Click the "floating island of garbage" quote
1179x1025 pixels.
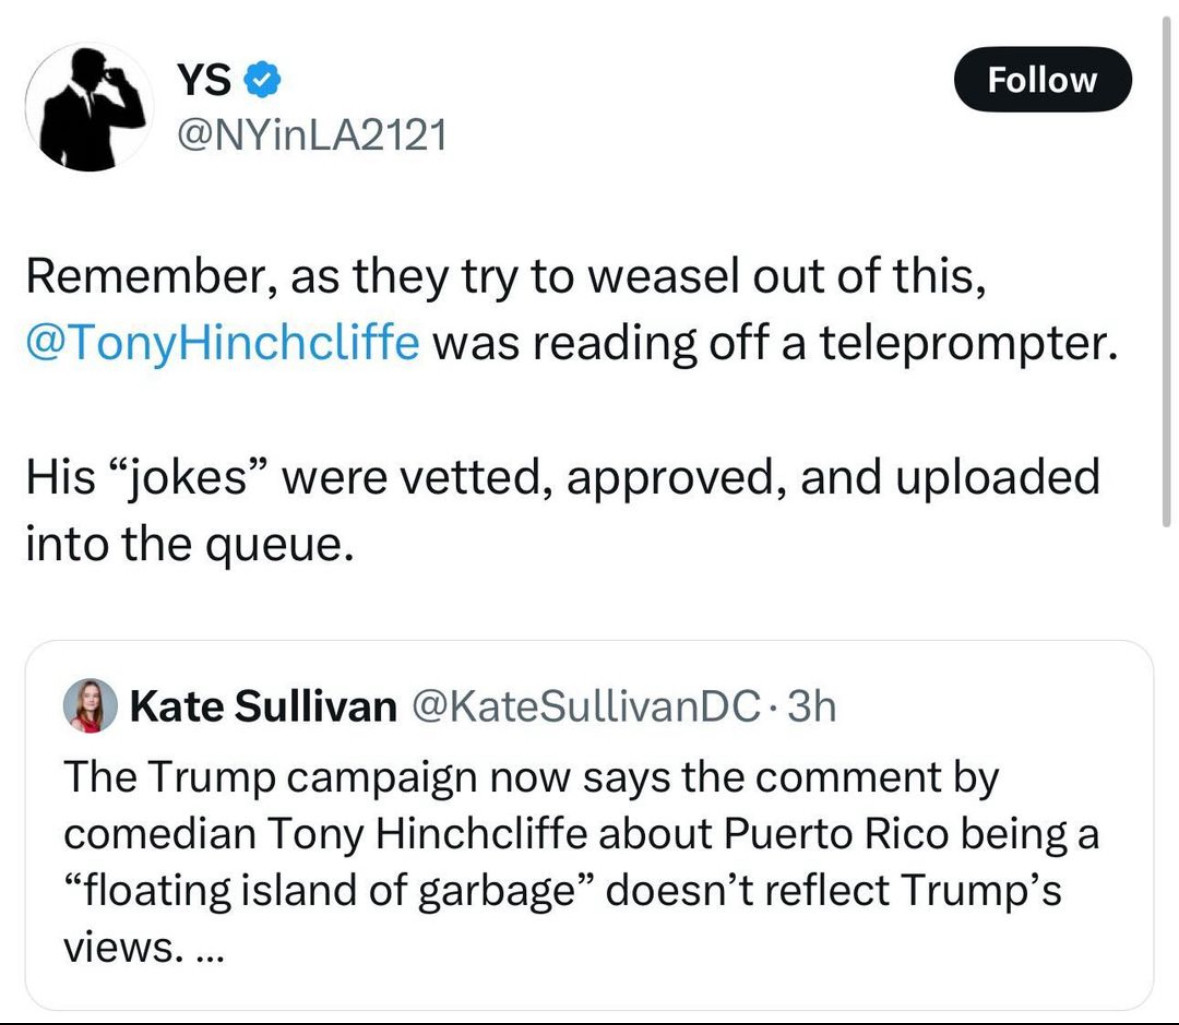[328, 890]
